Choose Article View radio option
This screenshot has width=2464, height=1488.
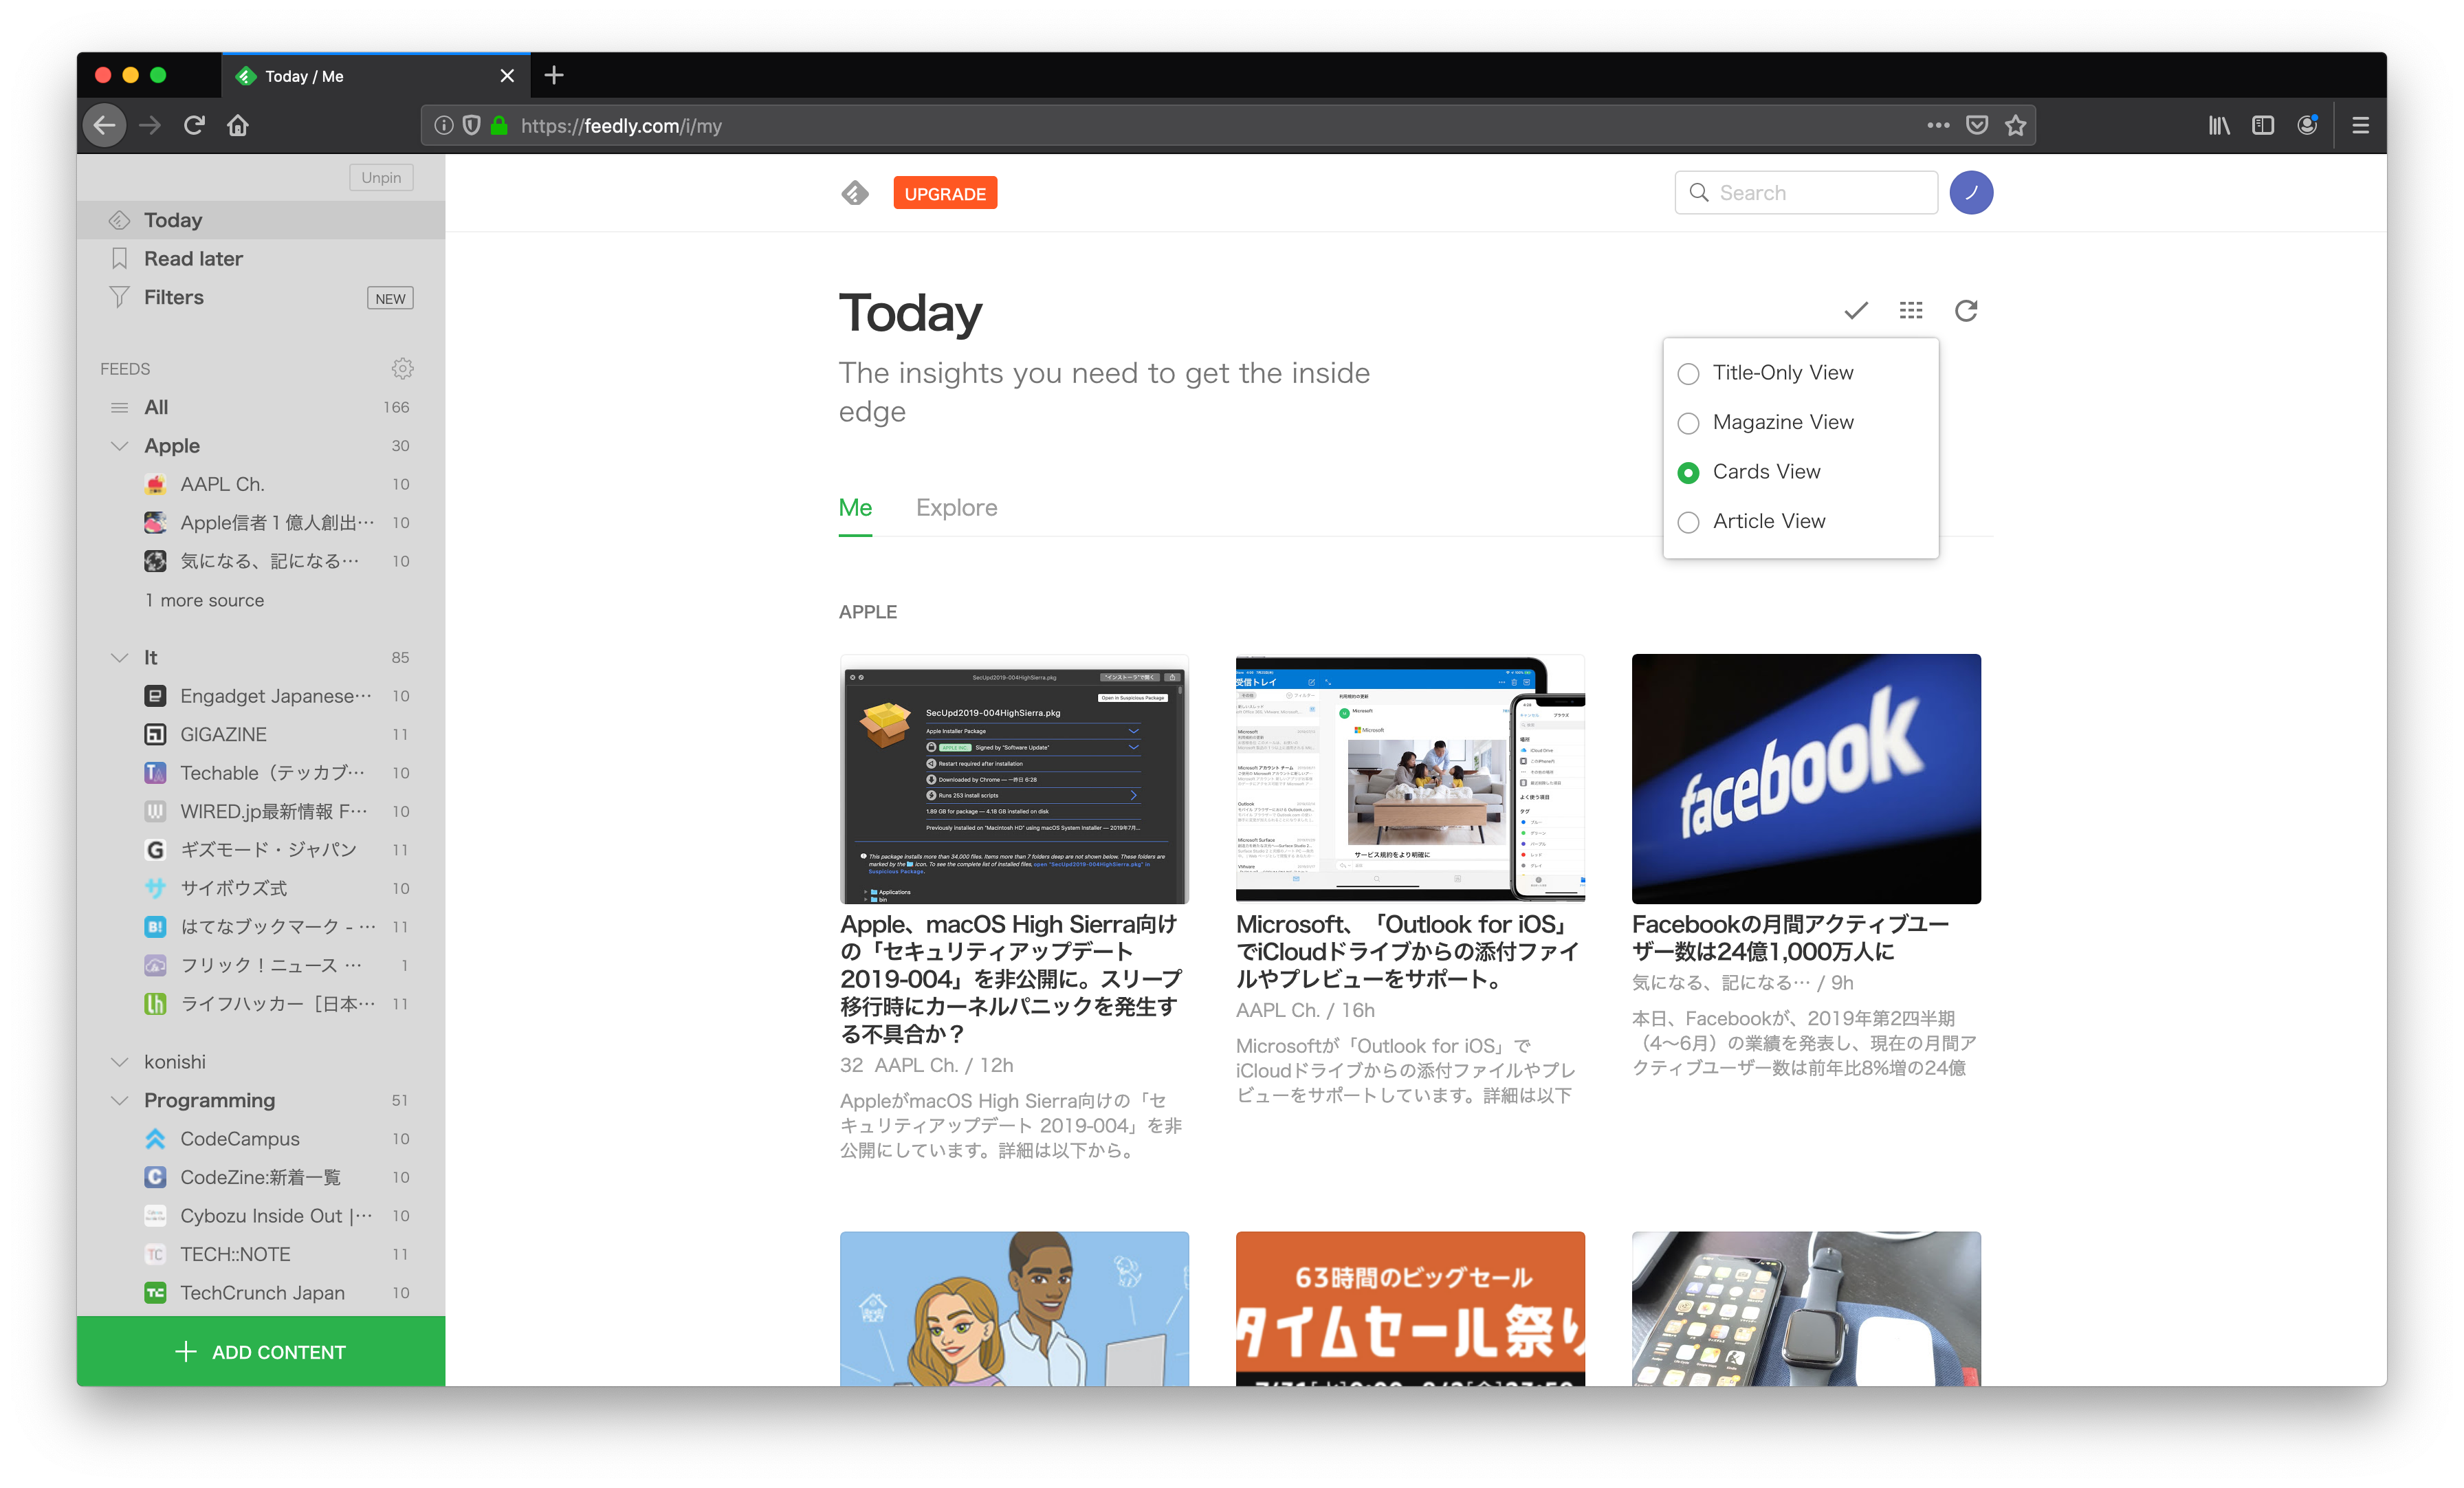point(1688,522)
